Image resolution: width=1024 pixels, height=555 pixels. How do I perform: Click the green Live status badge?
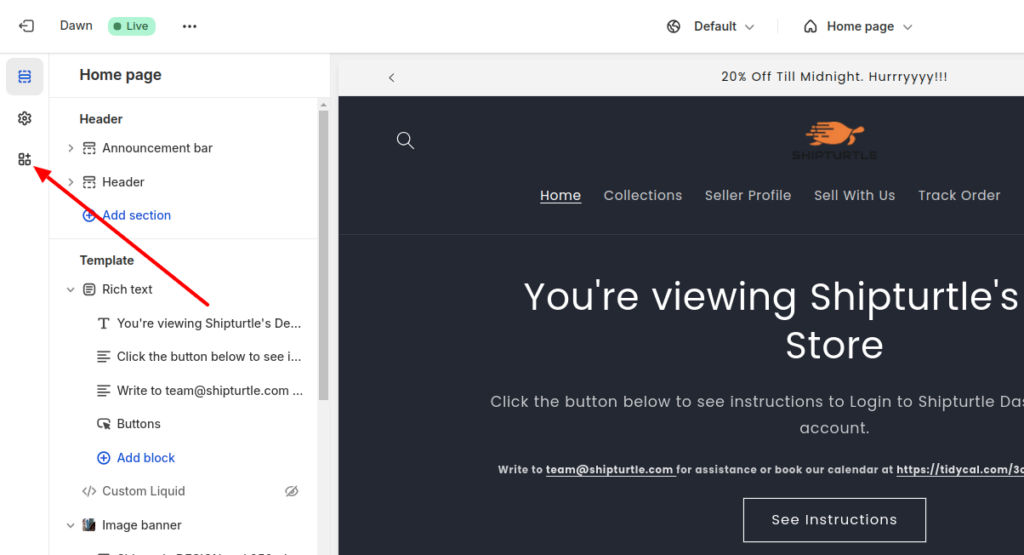pyautogui.click(x=131, y=26)
